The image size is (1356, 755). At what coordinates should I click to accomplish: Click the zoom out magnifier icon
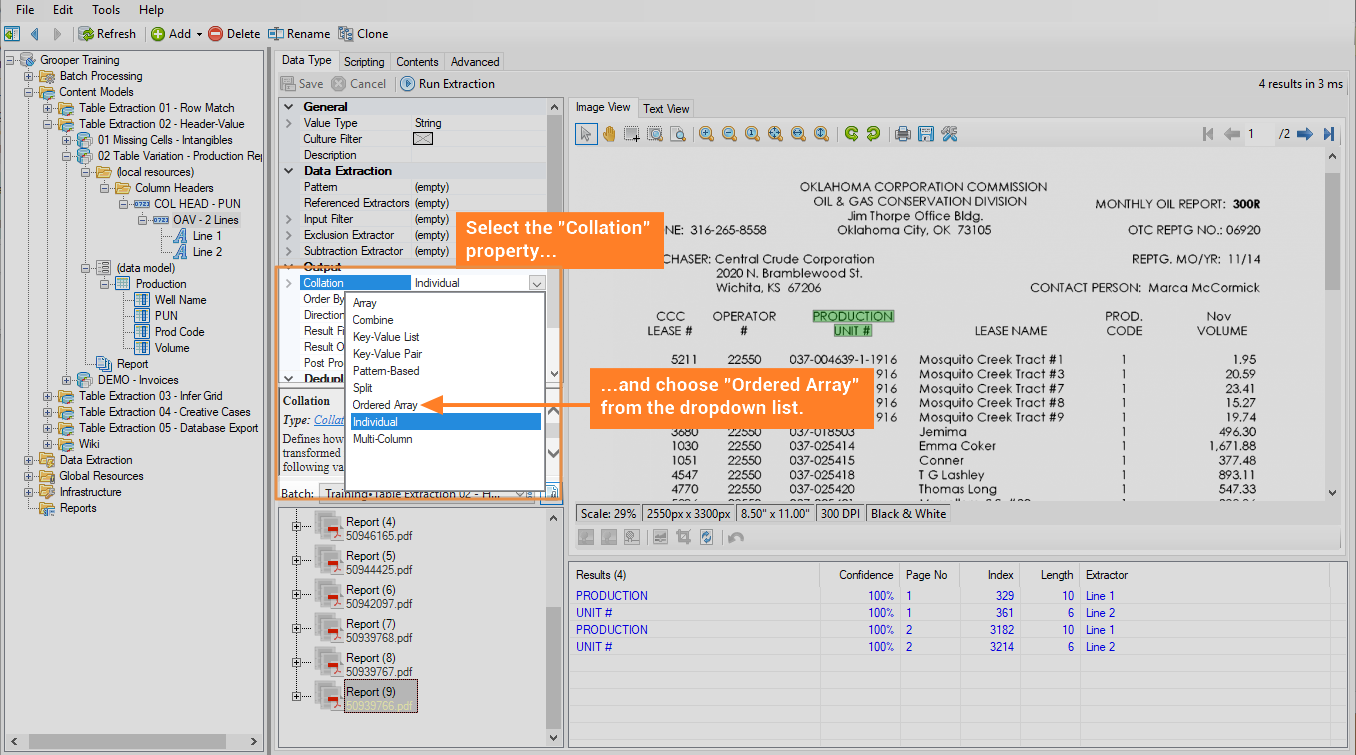729,134
